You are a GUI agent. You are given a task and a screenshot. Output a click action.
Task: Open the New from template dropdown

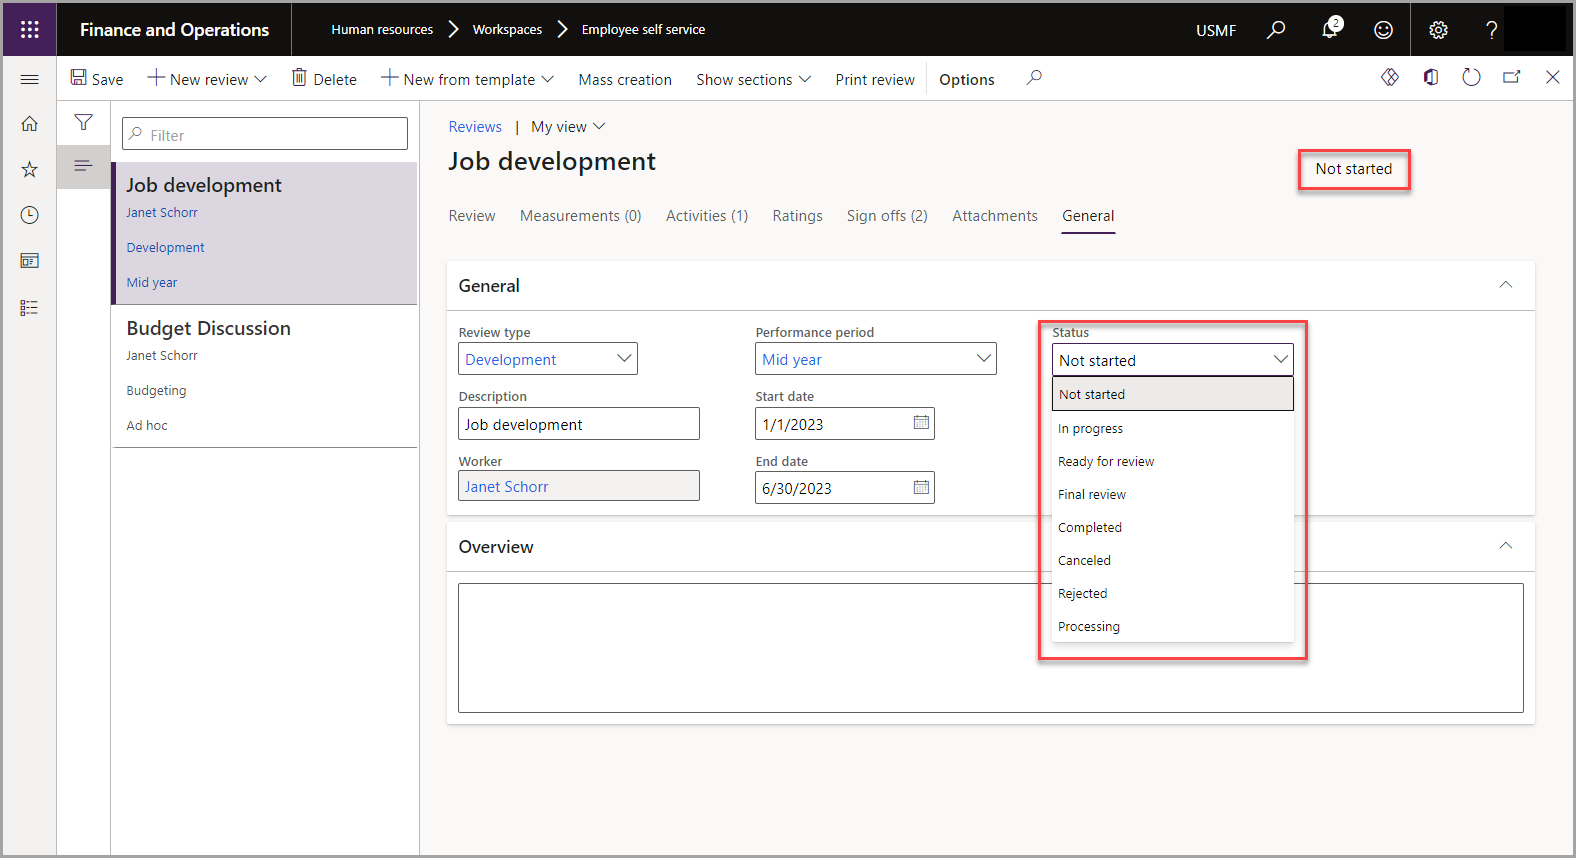coord(467,79)
